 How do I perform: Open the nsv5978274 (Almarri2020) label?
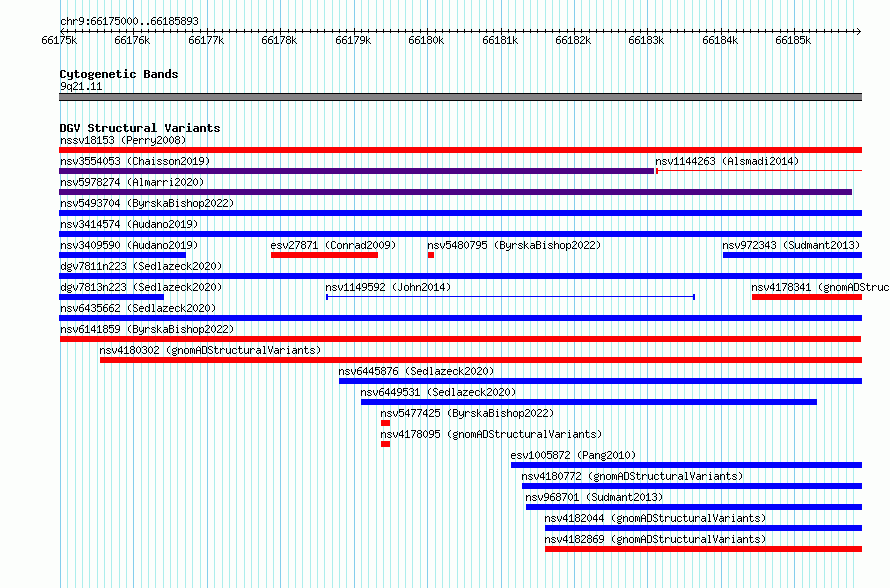pyautogui.click(x=132, y=182)
